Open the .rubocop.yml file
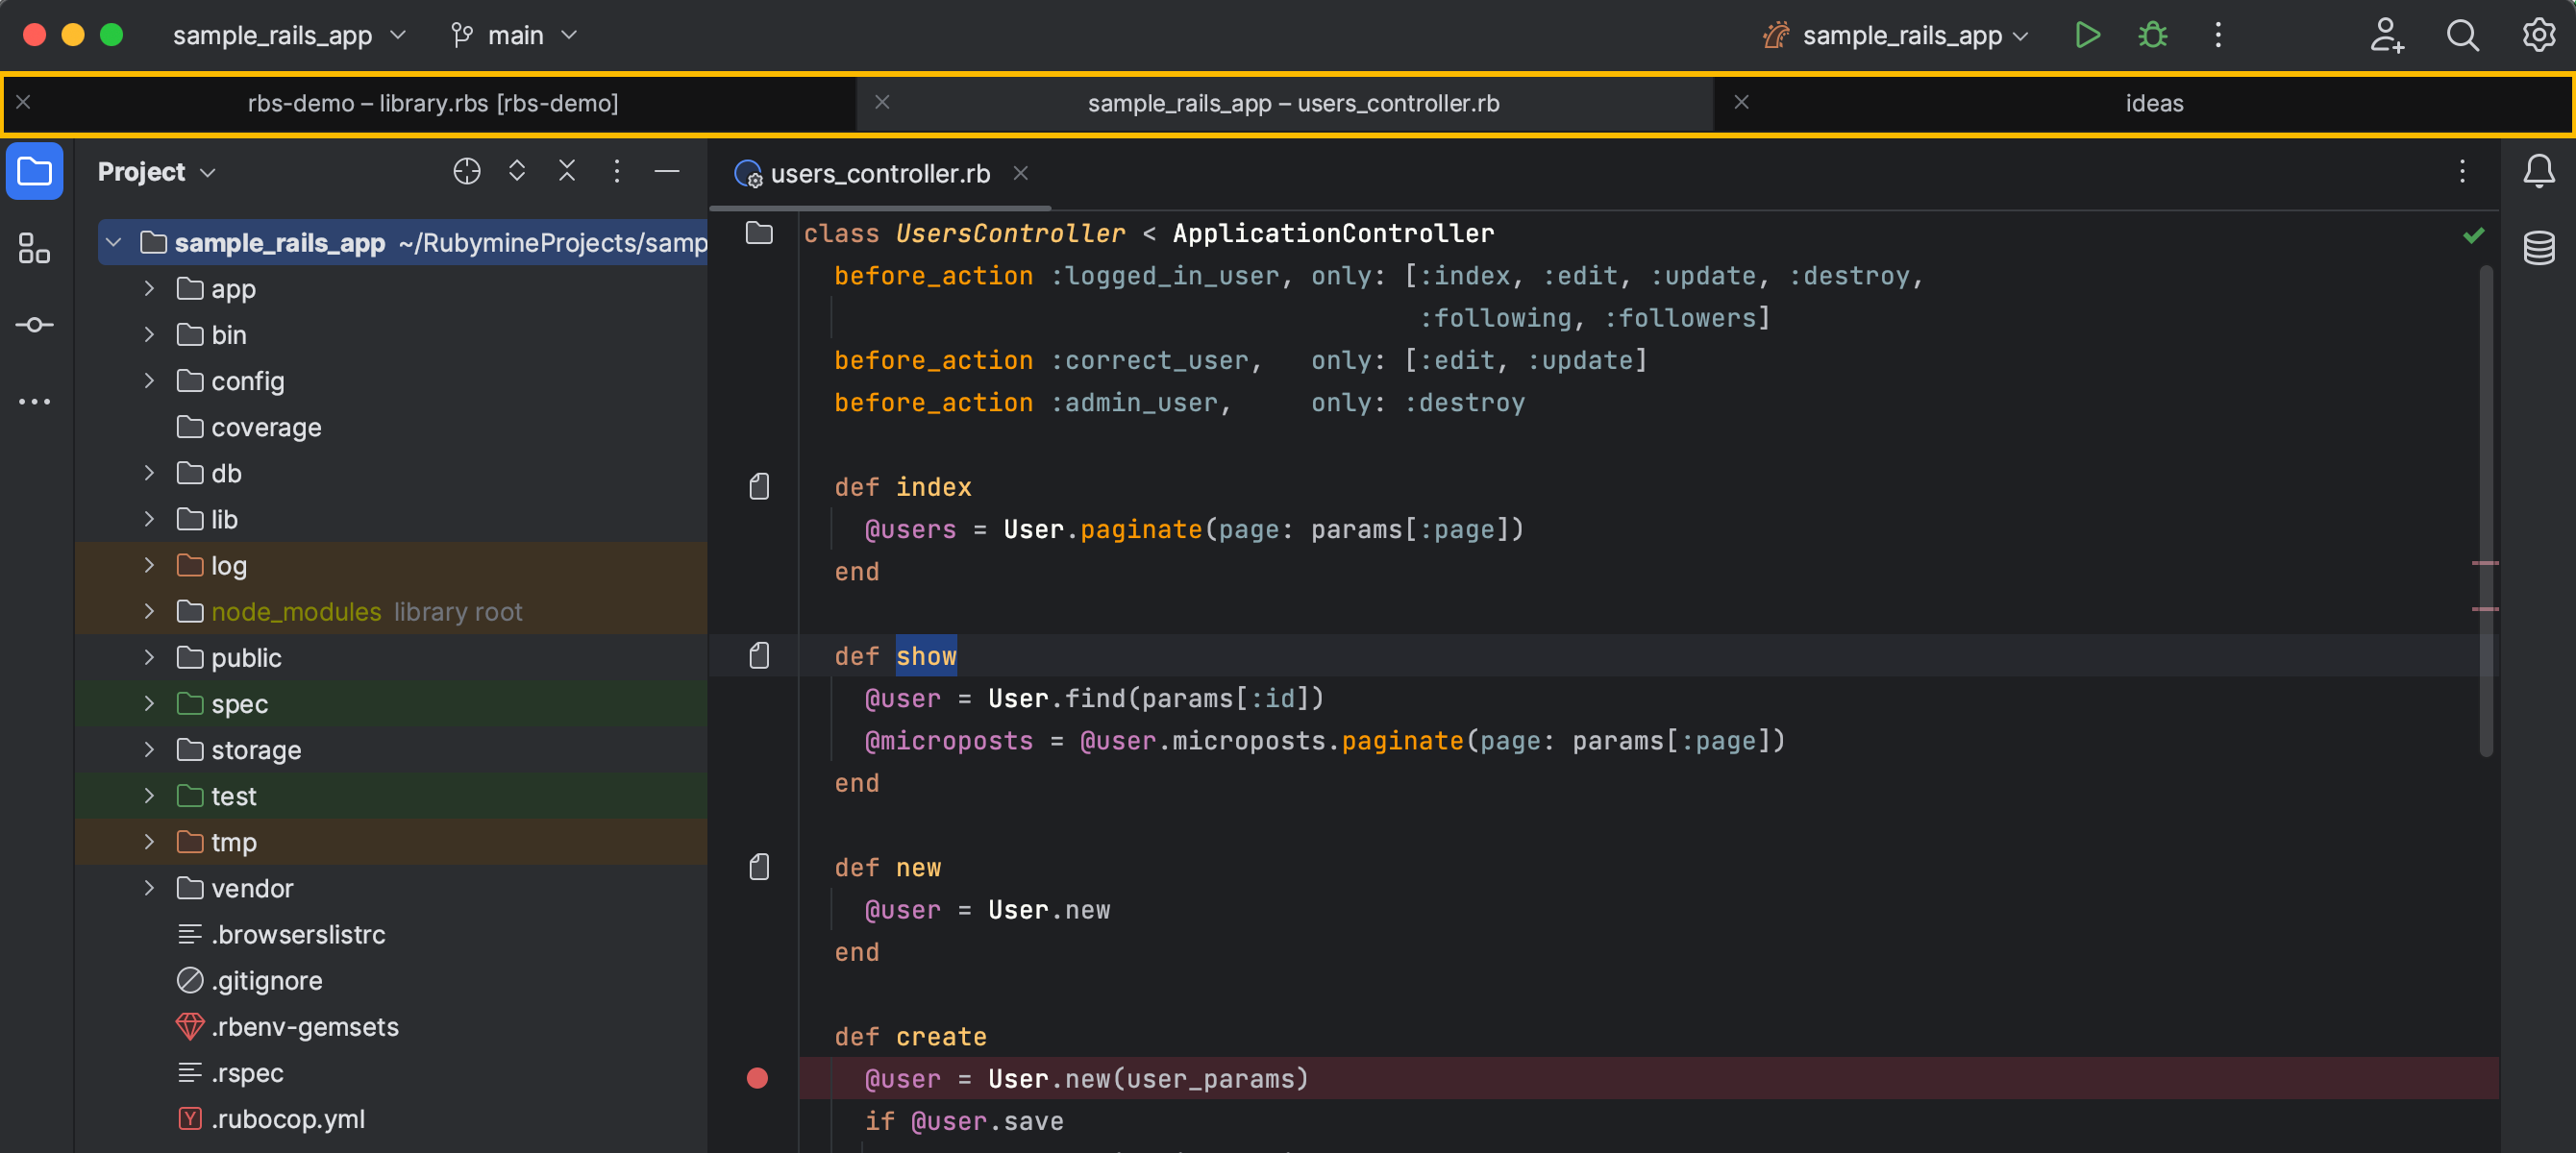Screen dimensions: 2576x1153 tap(287, 1119)
